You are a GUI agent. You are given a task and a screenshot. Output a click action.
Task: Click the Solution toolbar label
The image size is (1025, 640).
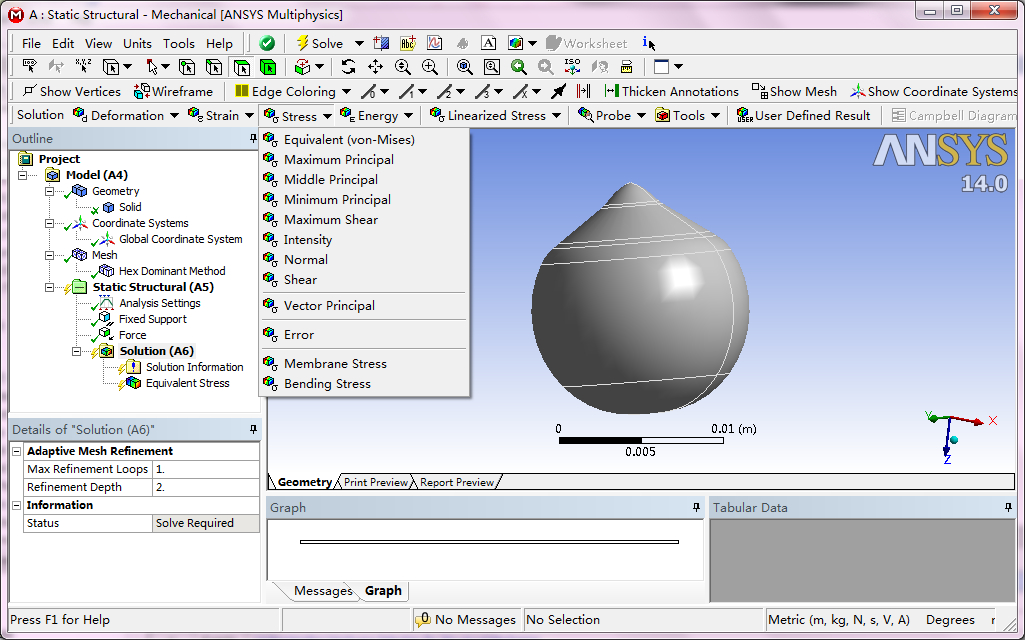click(41, 115)
